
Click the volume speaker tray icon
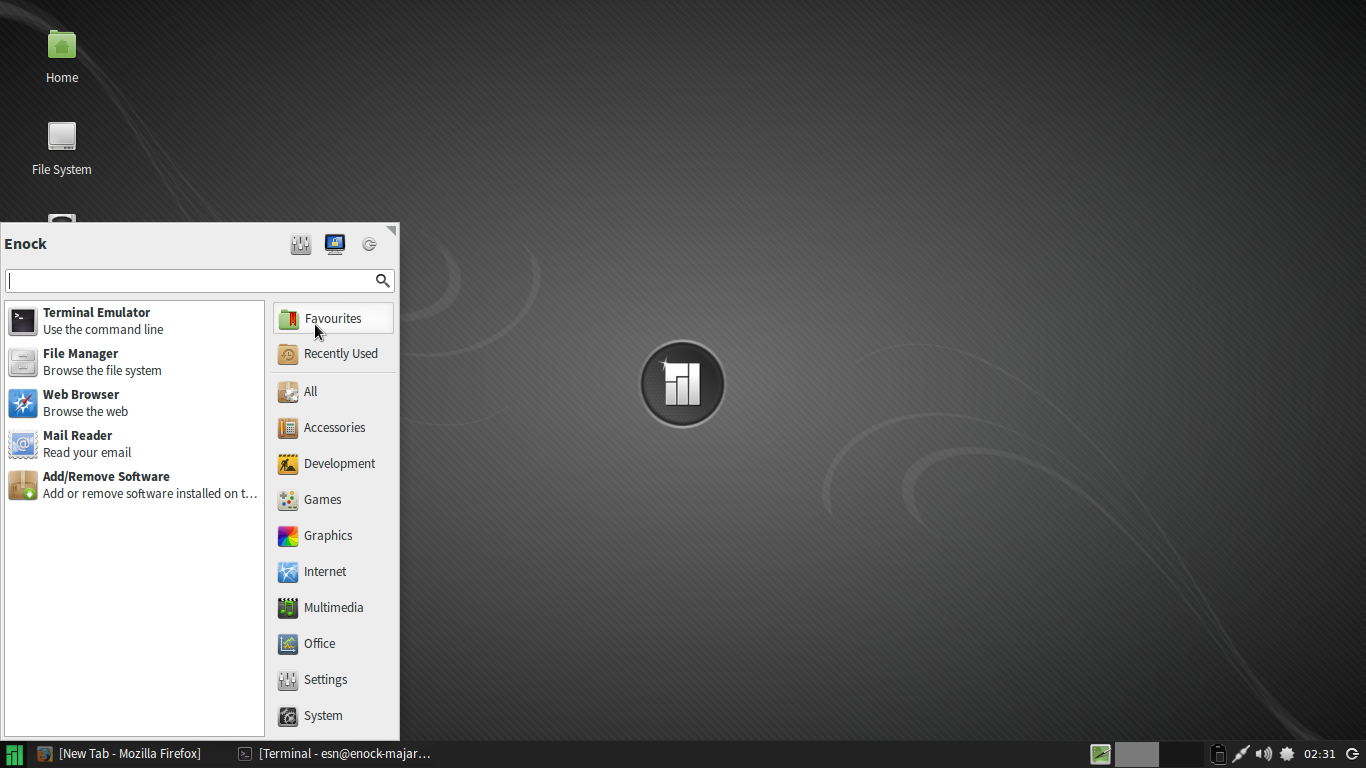pyautogui.click(x=1264, y=754)
